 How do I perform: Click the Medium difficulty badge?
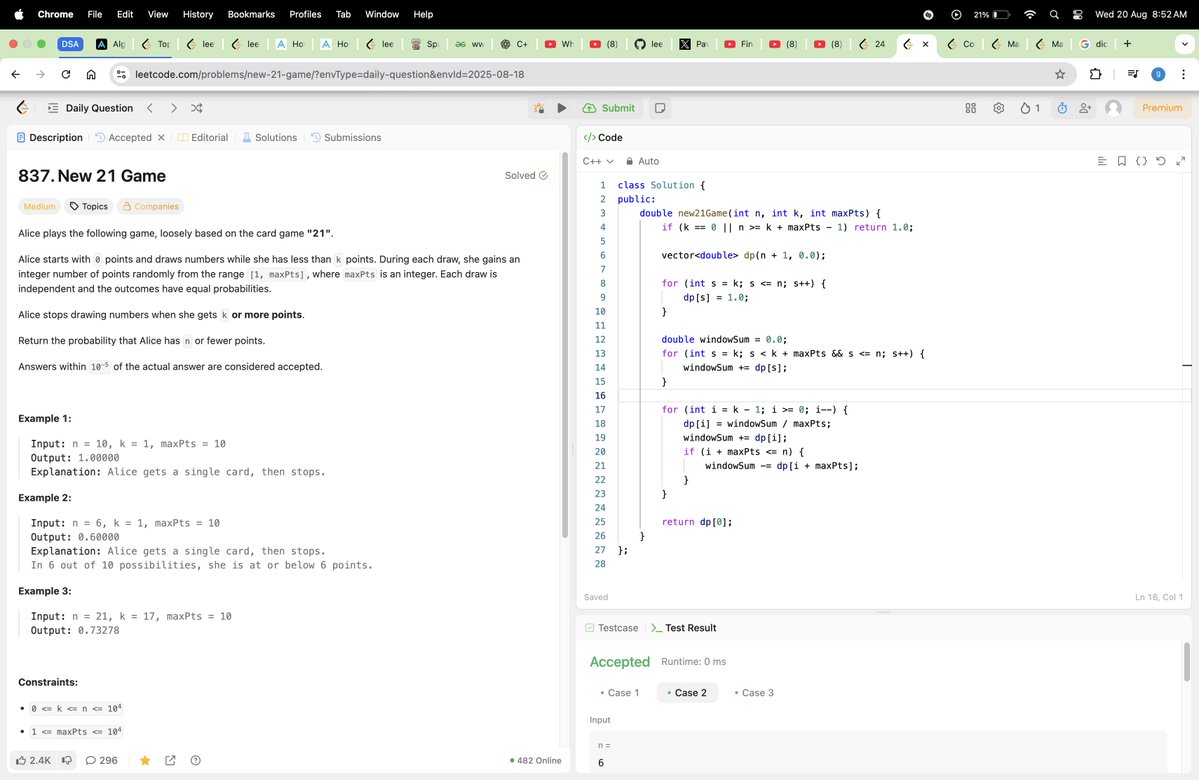[39, 206]
